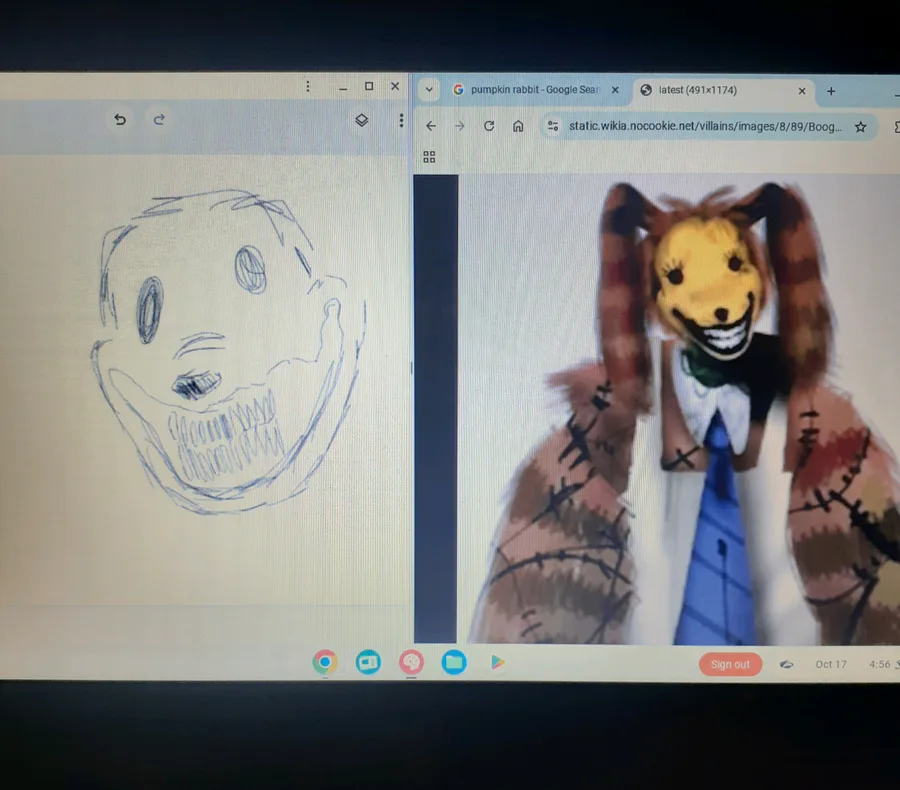Maximize the drawing app window

coord(369,86)
